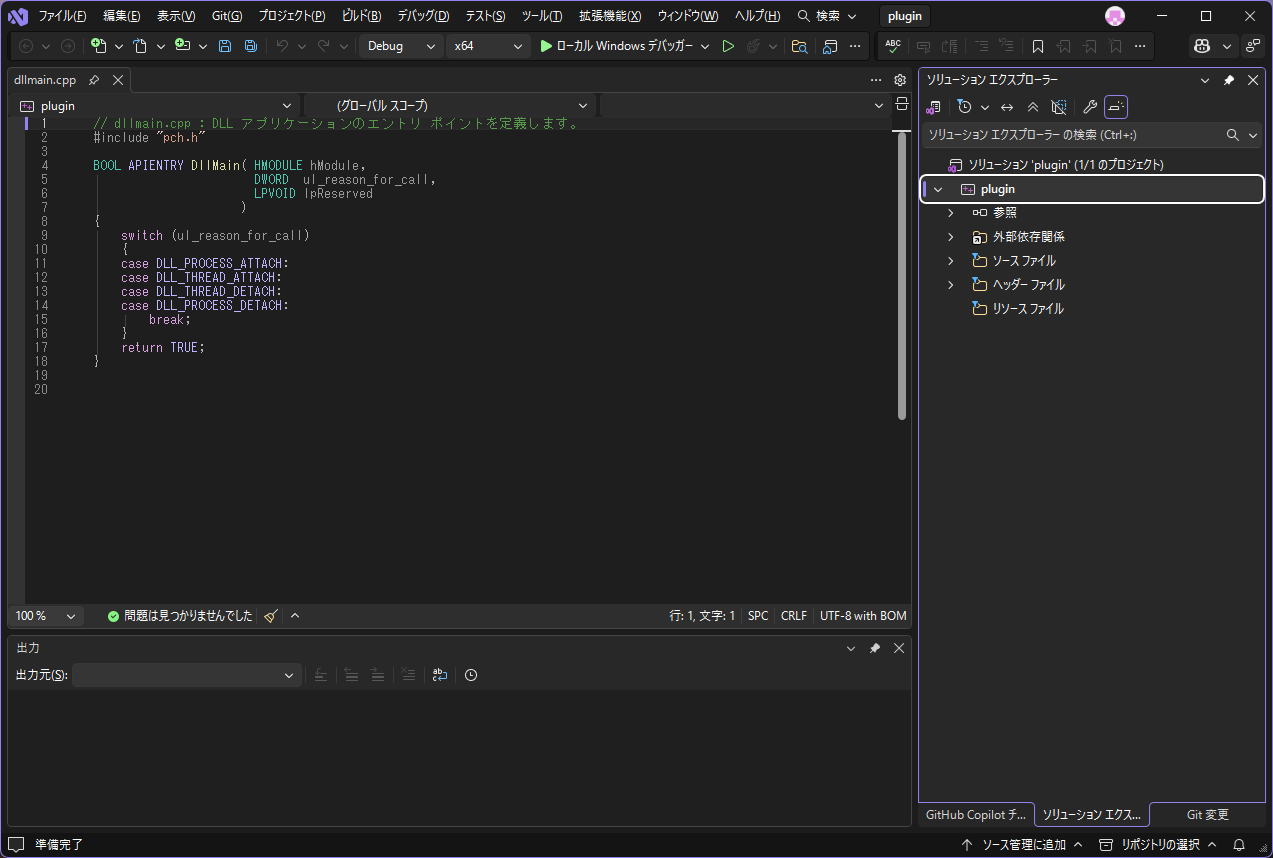The height and width of the screenshot is (858, 1273).
Task: Open Properties wrench icon in Solution Explorer
Action: (x=1090, y=107)
